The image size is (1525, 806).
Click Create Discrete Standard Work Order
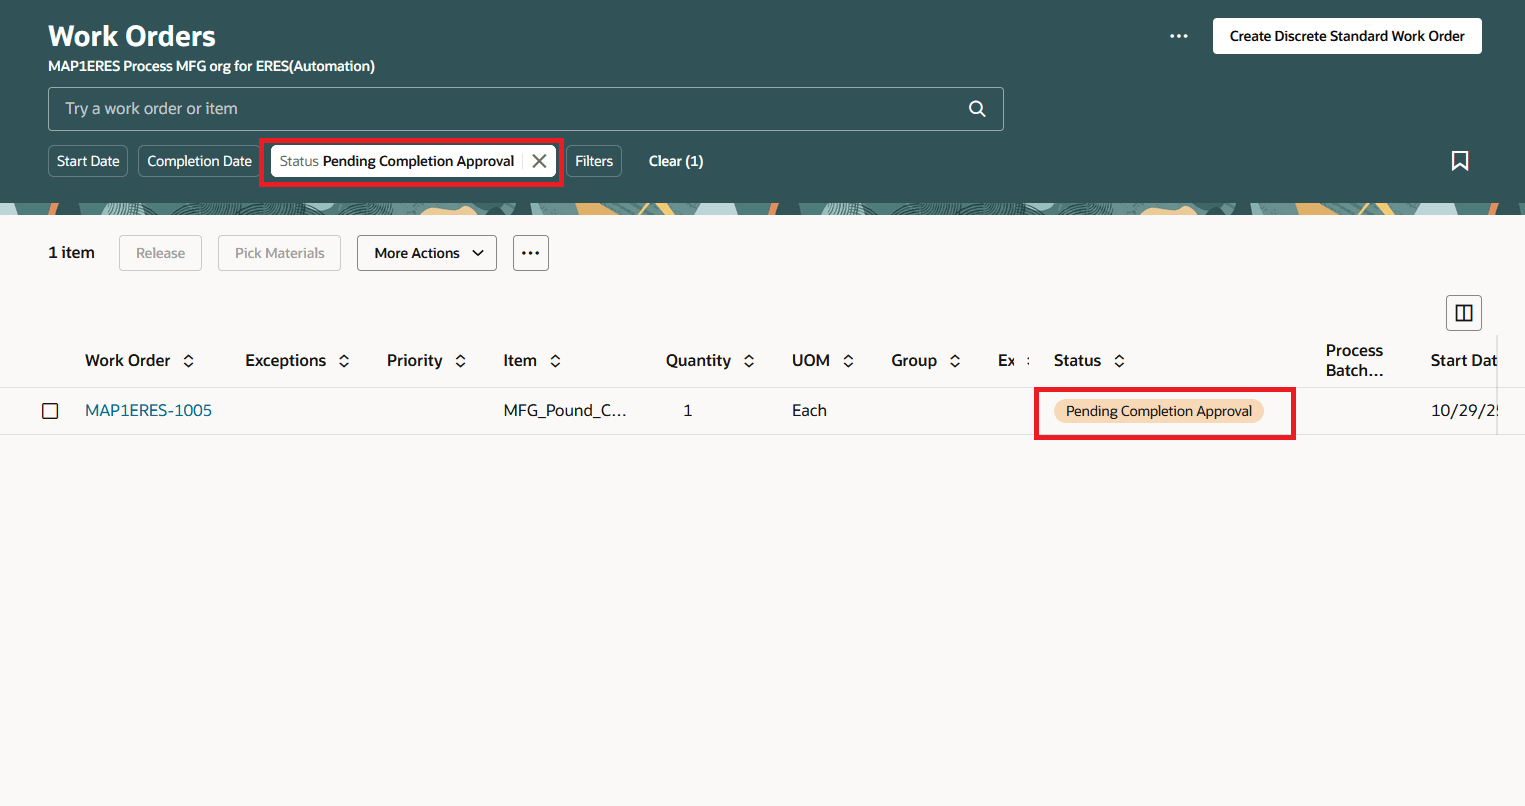tap(1347, 36)
